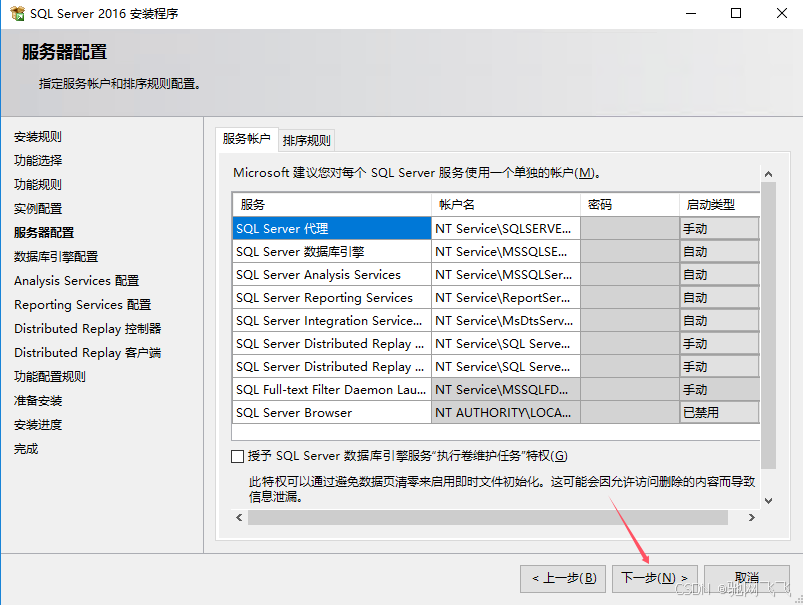Cancel setup with 取消 button
The width and height of the screenshot is (803, 605).
pos(747,578)
